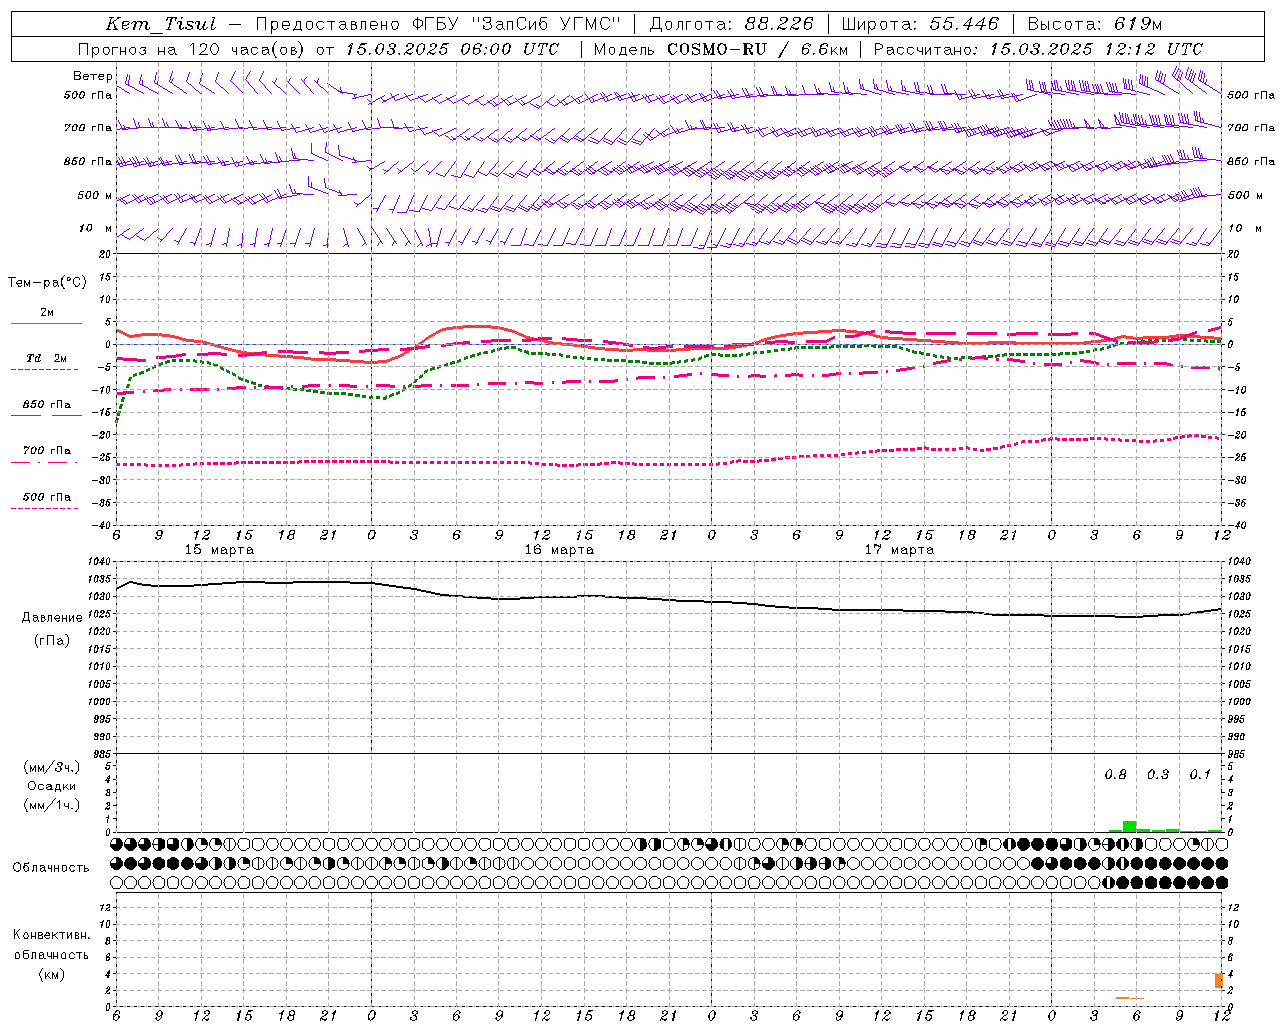Select the 700 гПа temperature legend entry

[x=46, y=451]
